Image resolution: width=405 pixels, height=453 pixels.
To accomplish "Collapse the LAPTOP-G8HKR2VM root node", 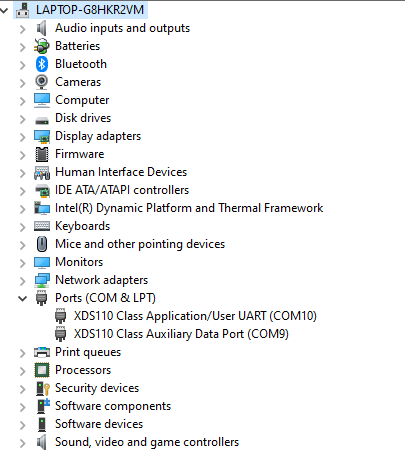I will click(x=4, y=10).
